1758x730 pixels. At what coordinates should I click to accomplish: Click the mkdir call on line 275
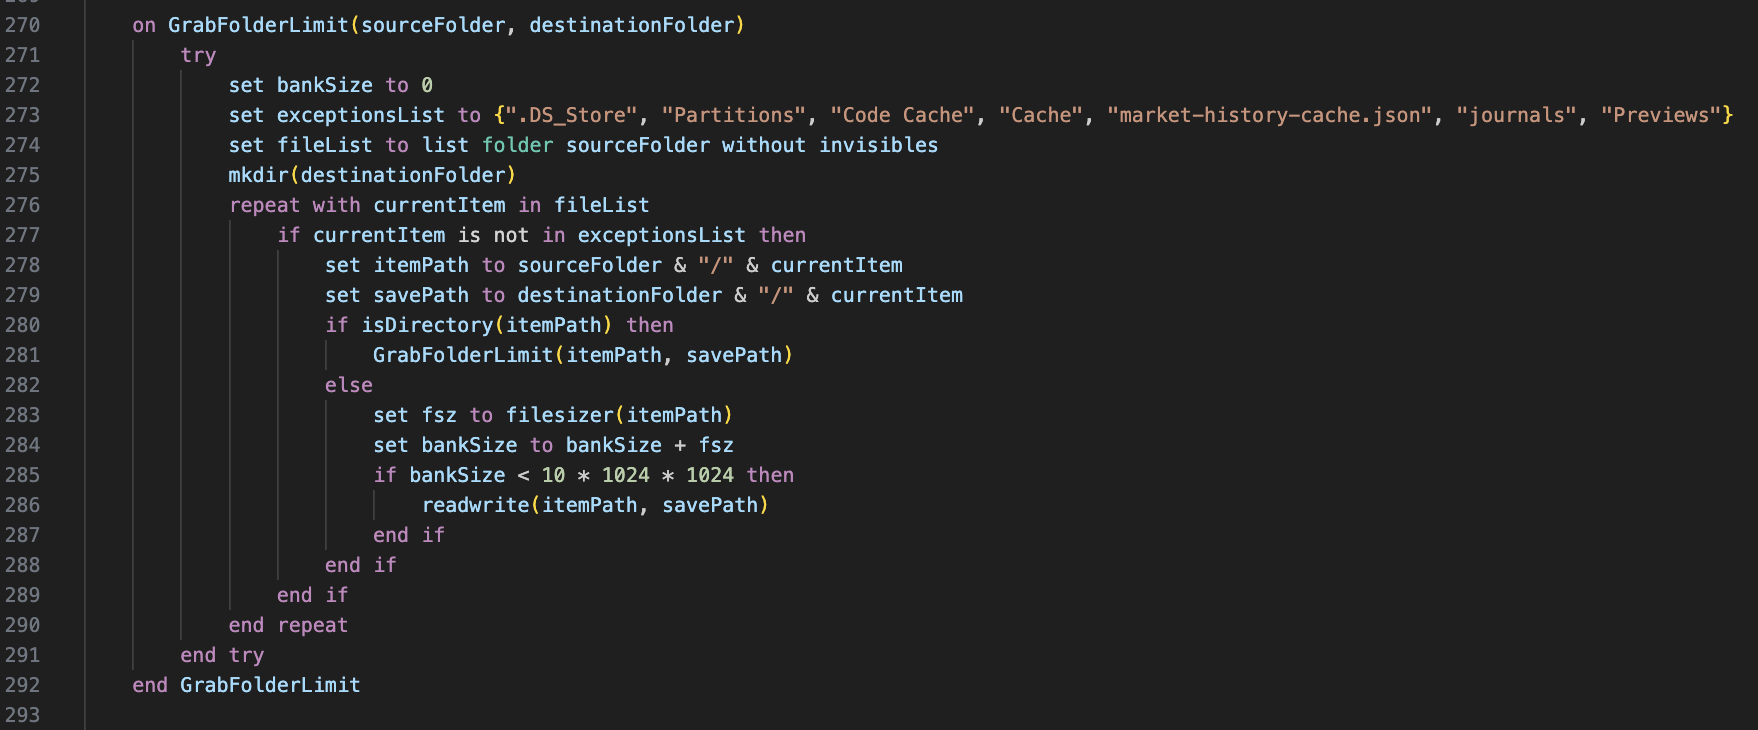[258, 175]
